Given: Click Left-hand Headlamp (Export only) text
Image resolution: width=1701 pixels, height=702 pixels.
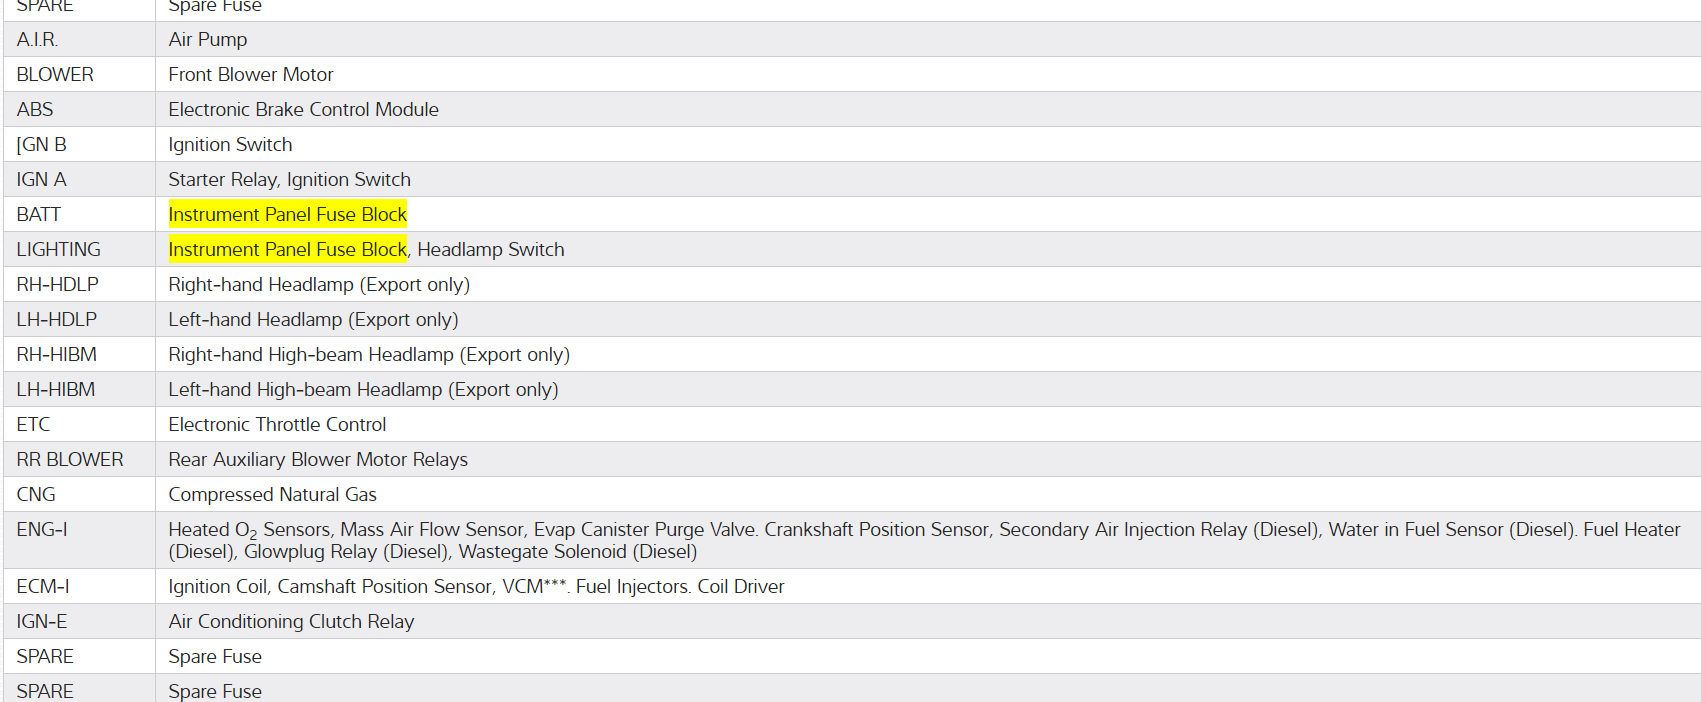Looking at the screenshot, I should coord(313,320).
